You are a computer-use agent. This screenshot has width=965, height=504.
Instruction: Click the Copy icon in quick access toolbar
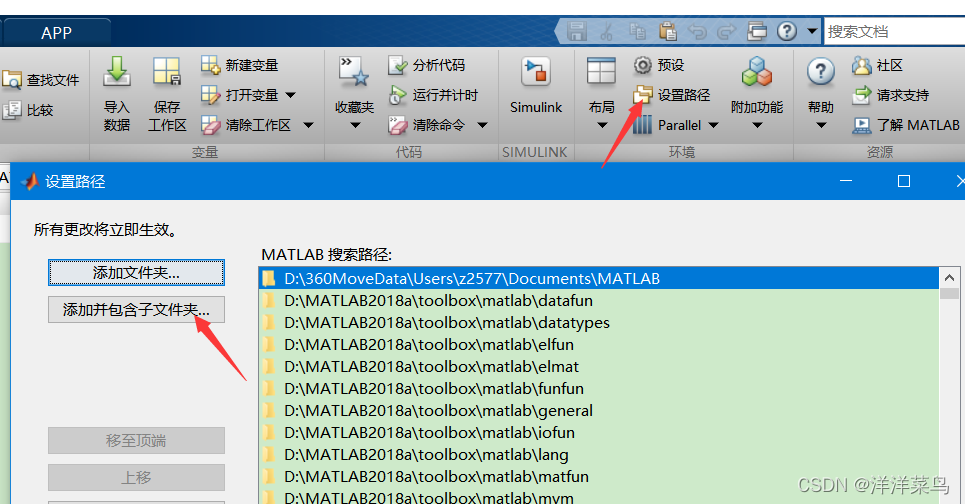pyautogui.click(x=637, y=31)
